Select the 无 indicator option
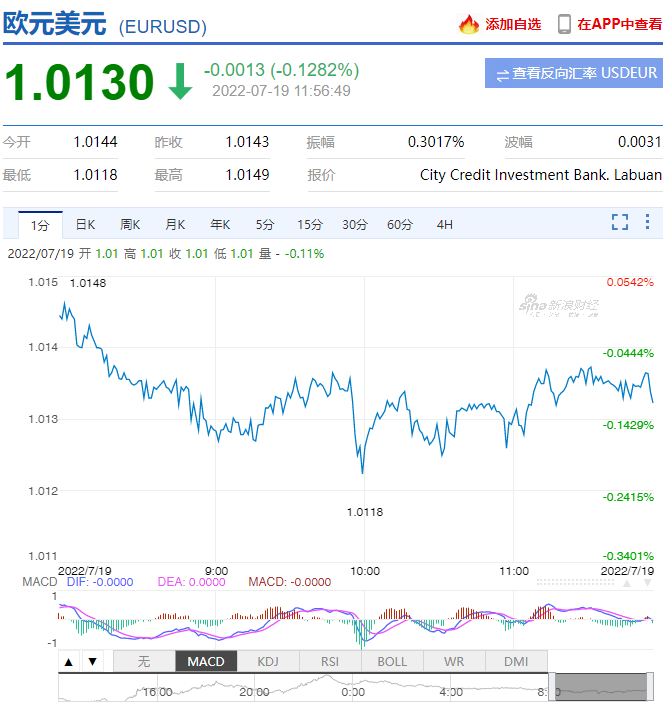 pos(144,661)
